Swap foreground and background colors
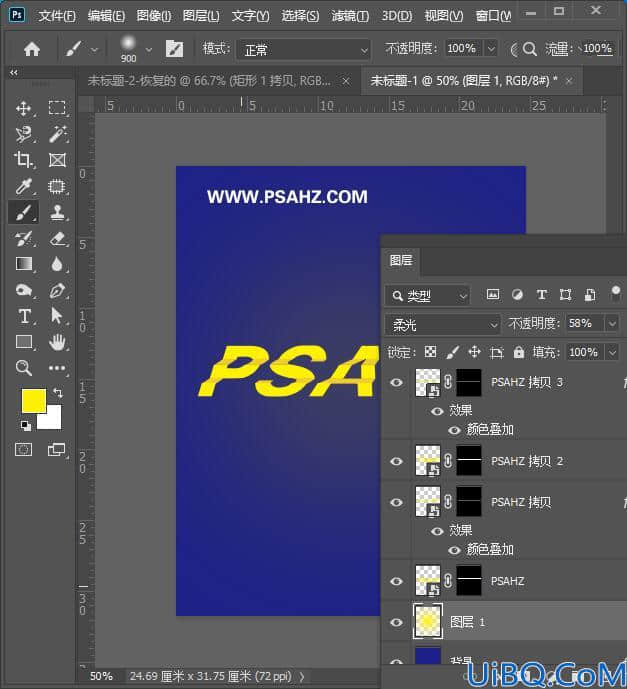Viewport: 627px width, 689px height. point(58,392)
